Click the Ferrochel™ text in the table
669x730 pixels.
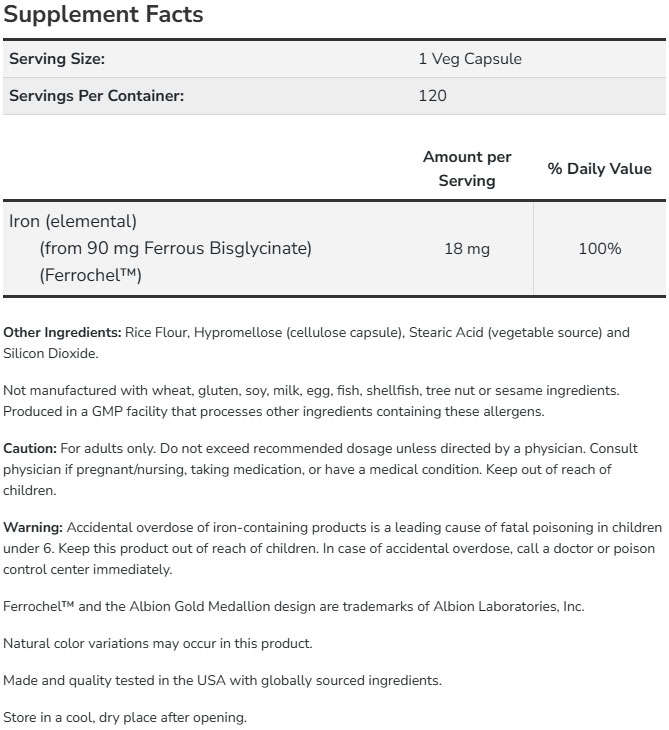[x=89, y=275]
